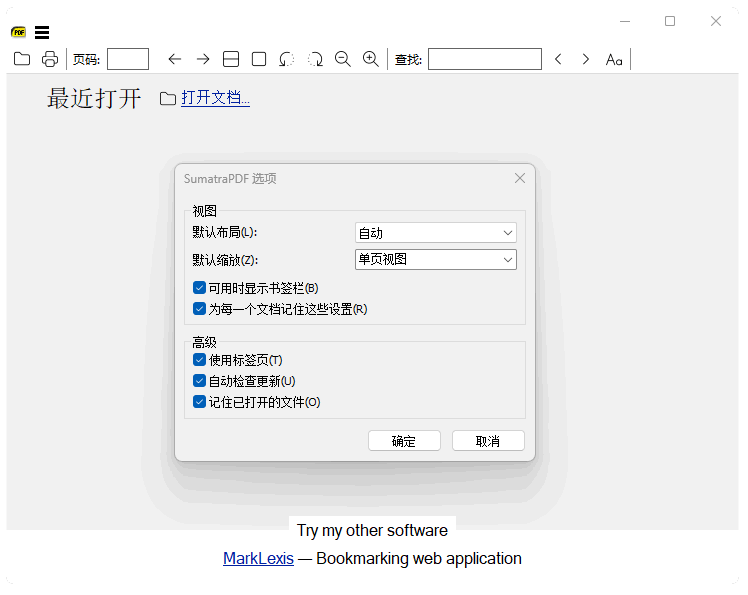Click the 页码 page number input field

click(128, 59)
